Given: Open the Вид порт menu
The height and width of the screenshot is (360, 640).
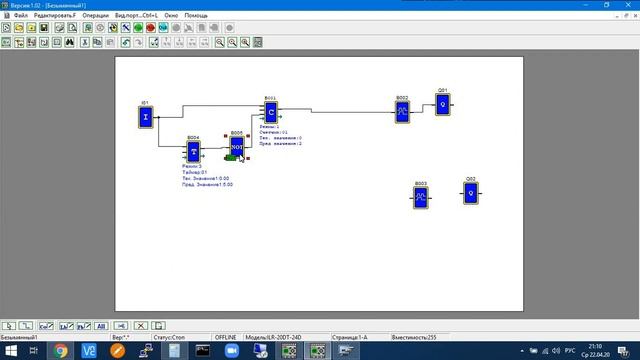Looking at the screenshot, I should (136, 16).
